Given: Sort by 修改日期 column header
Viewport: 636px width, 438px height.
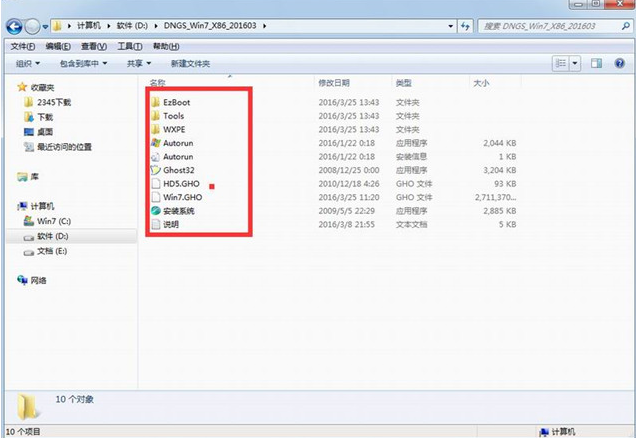Looking at the screenshot, I should pyautogui.click(x=334, y=83).
